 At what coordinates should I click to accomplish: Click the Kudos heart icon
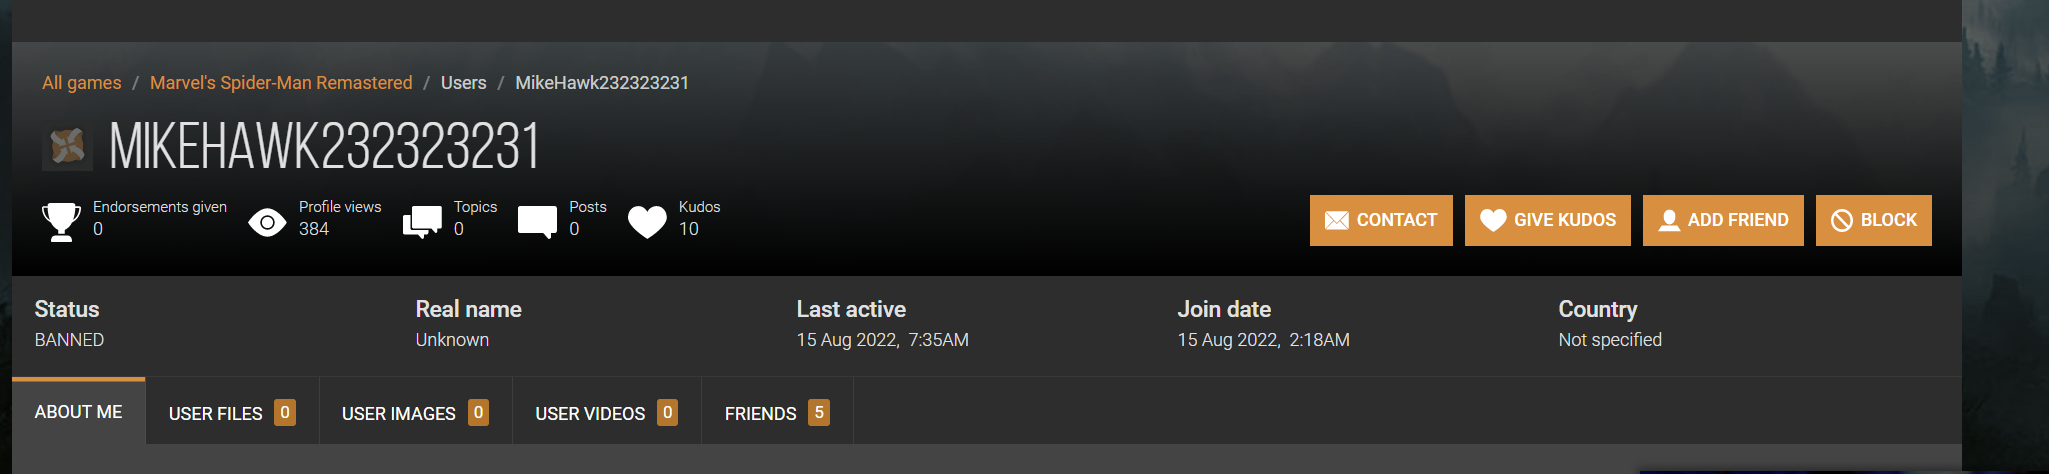(647, 222)
